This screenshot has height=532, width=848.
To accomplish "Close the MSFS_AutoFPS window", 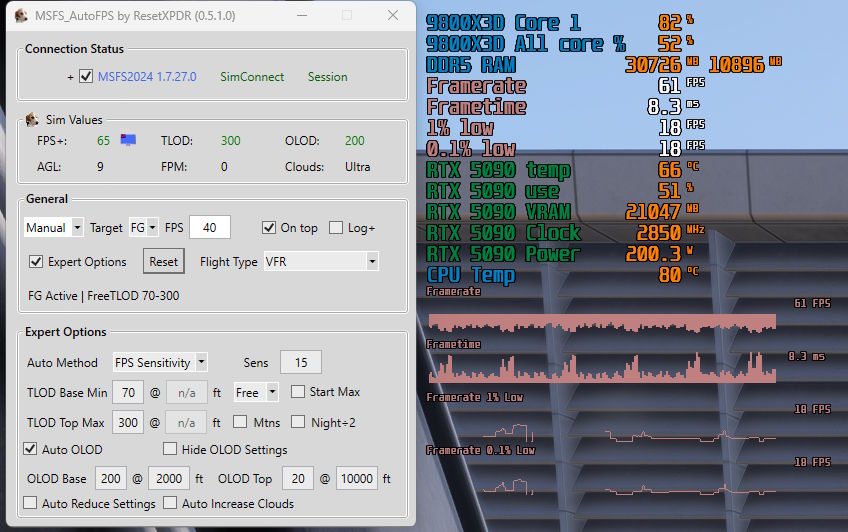I will (393, 16).
